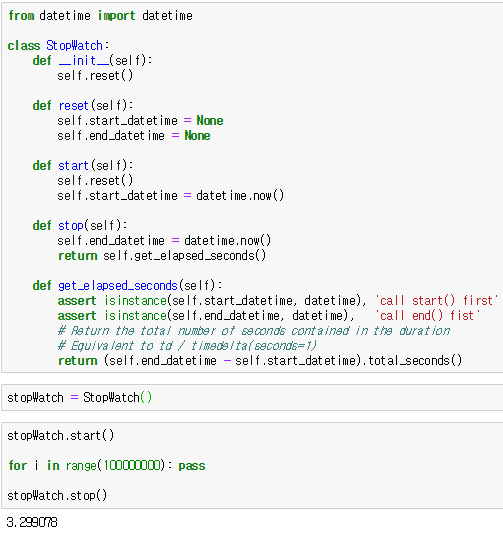Click the 'def __init__(self):' line
The image size is (503, 535).
click(92, 61)
